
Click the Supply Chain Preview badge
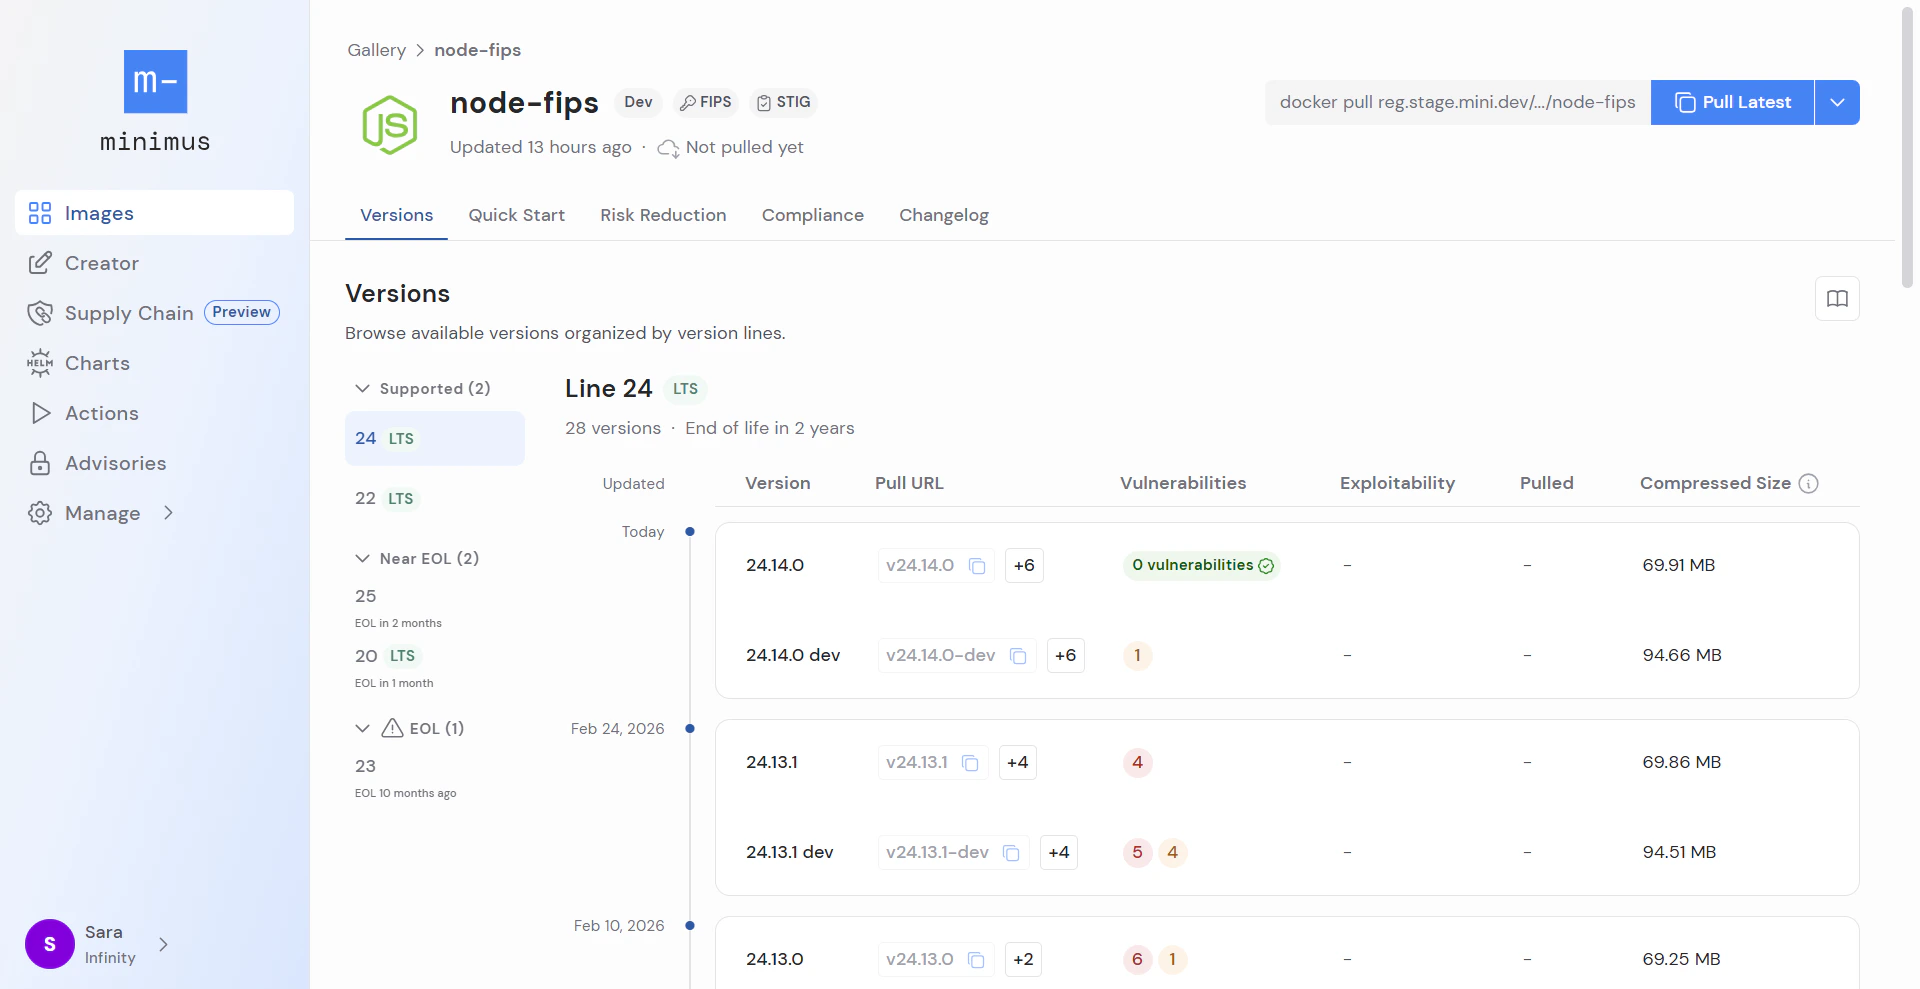pos(241,312)
